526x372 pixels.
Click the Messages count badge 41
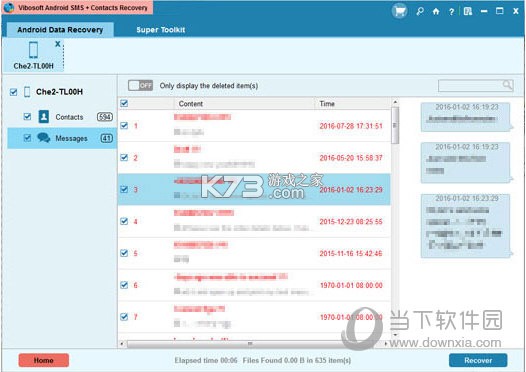(x=107, y=138)
